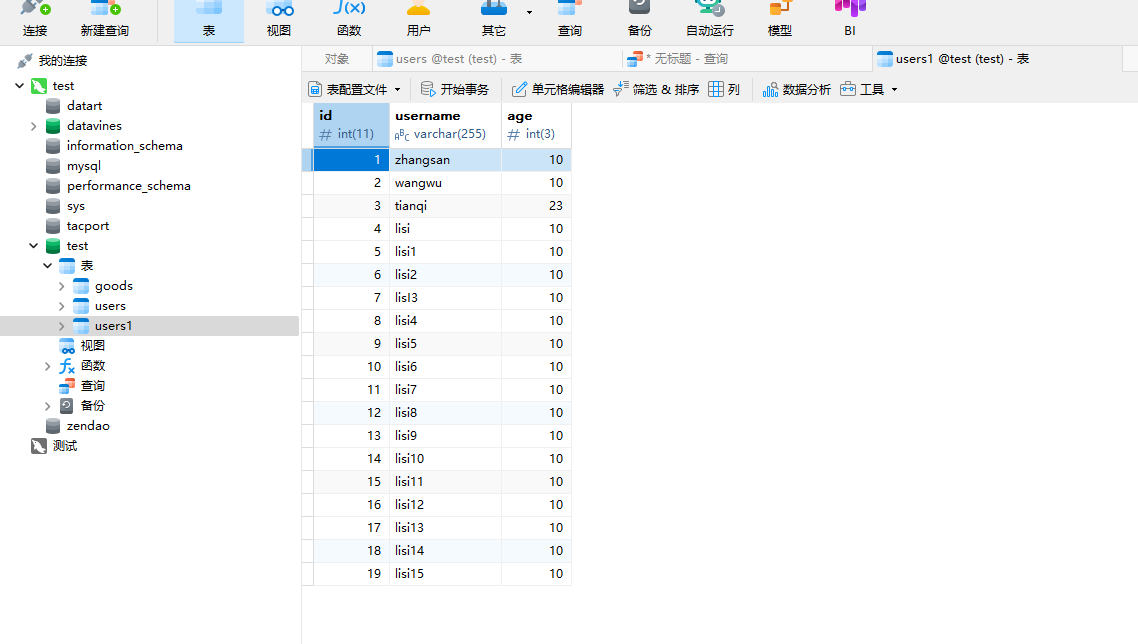Open the 备份 (Backup) toolbar icon
Screen dimensions: 1138x644
click(x=639, y=18)
